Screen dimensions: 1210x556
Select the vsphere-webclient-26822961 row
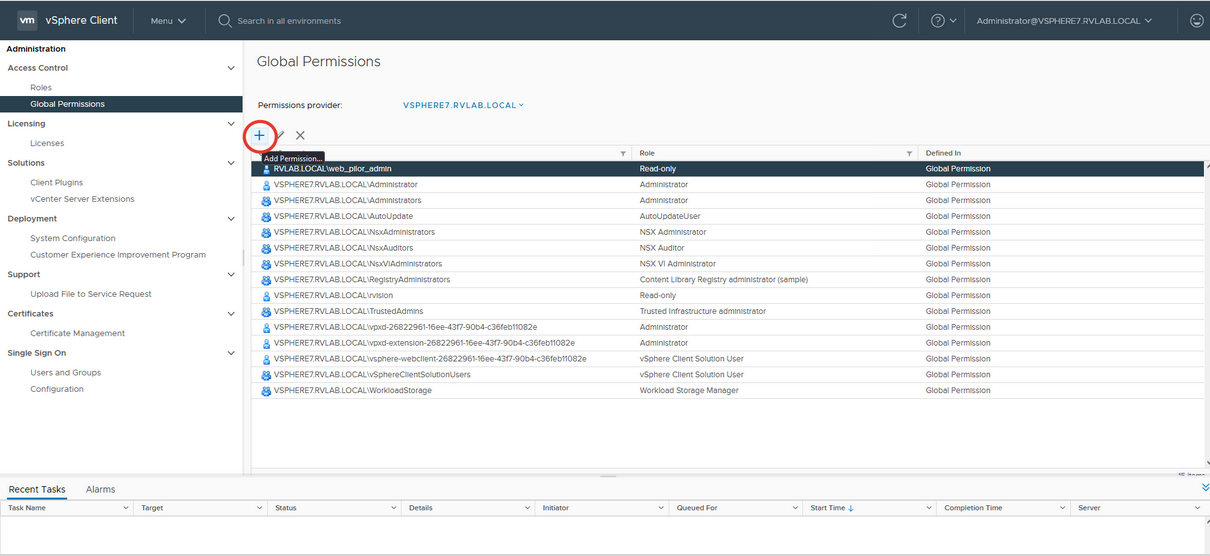(726, 359)
